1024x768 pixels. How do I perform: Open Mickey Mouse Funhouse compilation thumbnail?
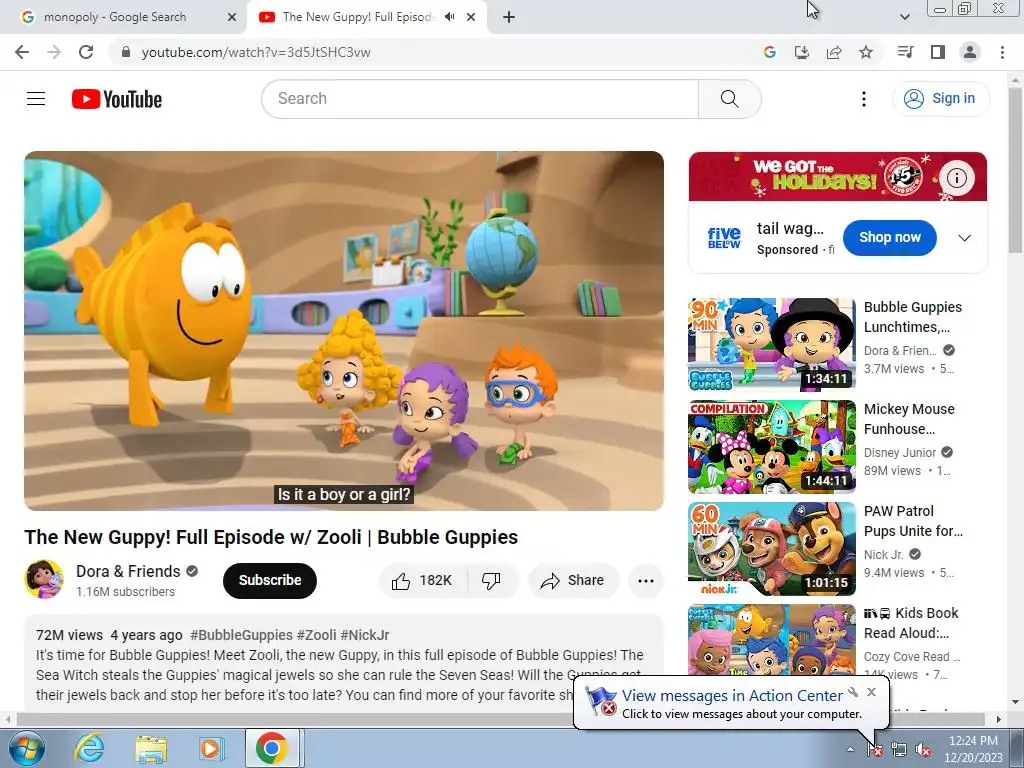pyautogui.click(x=772, y=447)
